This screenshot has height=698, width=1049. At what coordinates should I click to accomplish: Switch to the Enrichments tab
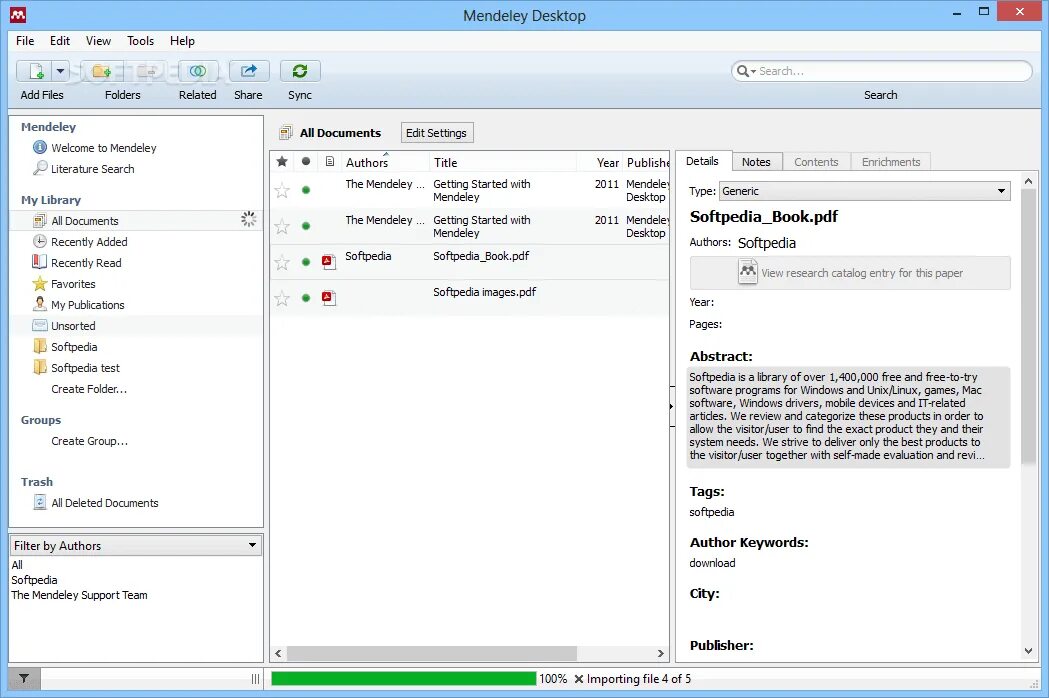891,162
